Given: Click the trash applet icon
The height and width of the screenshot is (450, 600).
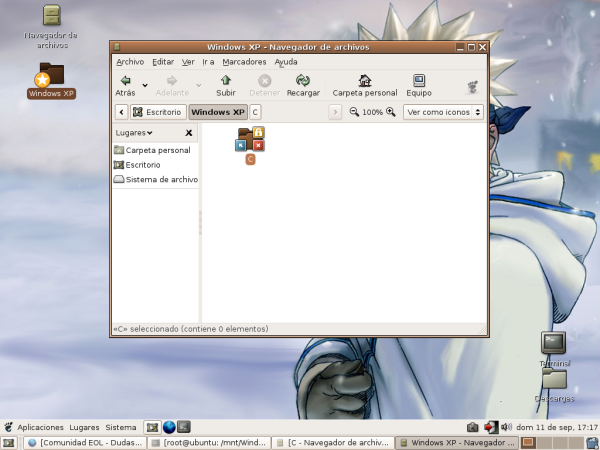Looking at the screenshot, I should point(593,443).
